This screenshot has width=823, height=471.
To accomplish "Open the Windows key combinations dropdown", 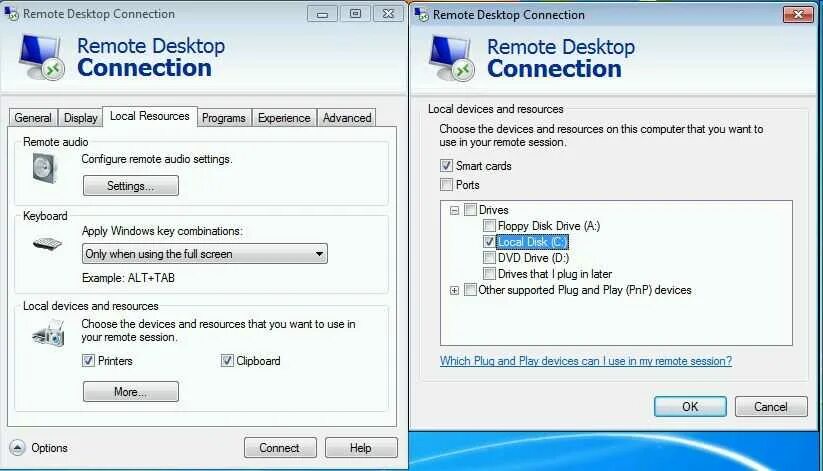I will 205,254.
